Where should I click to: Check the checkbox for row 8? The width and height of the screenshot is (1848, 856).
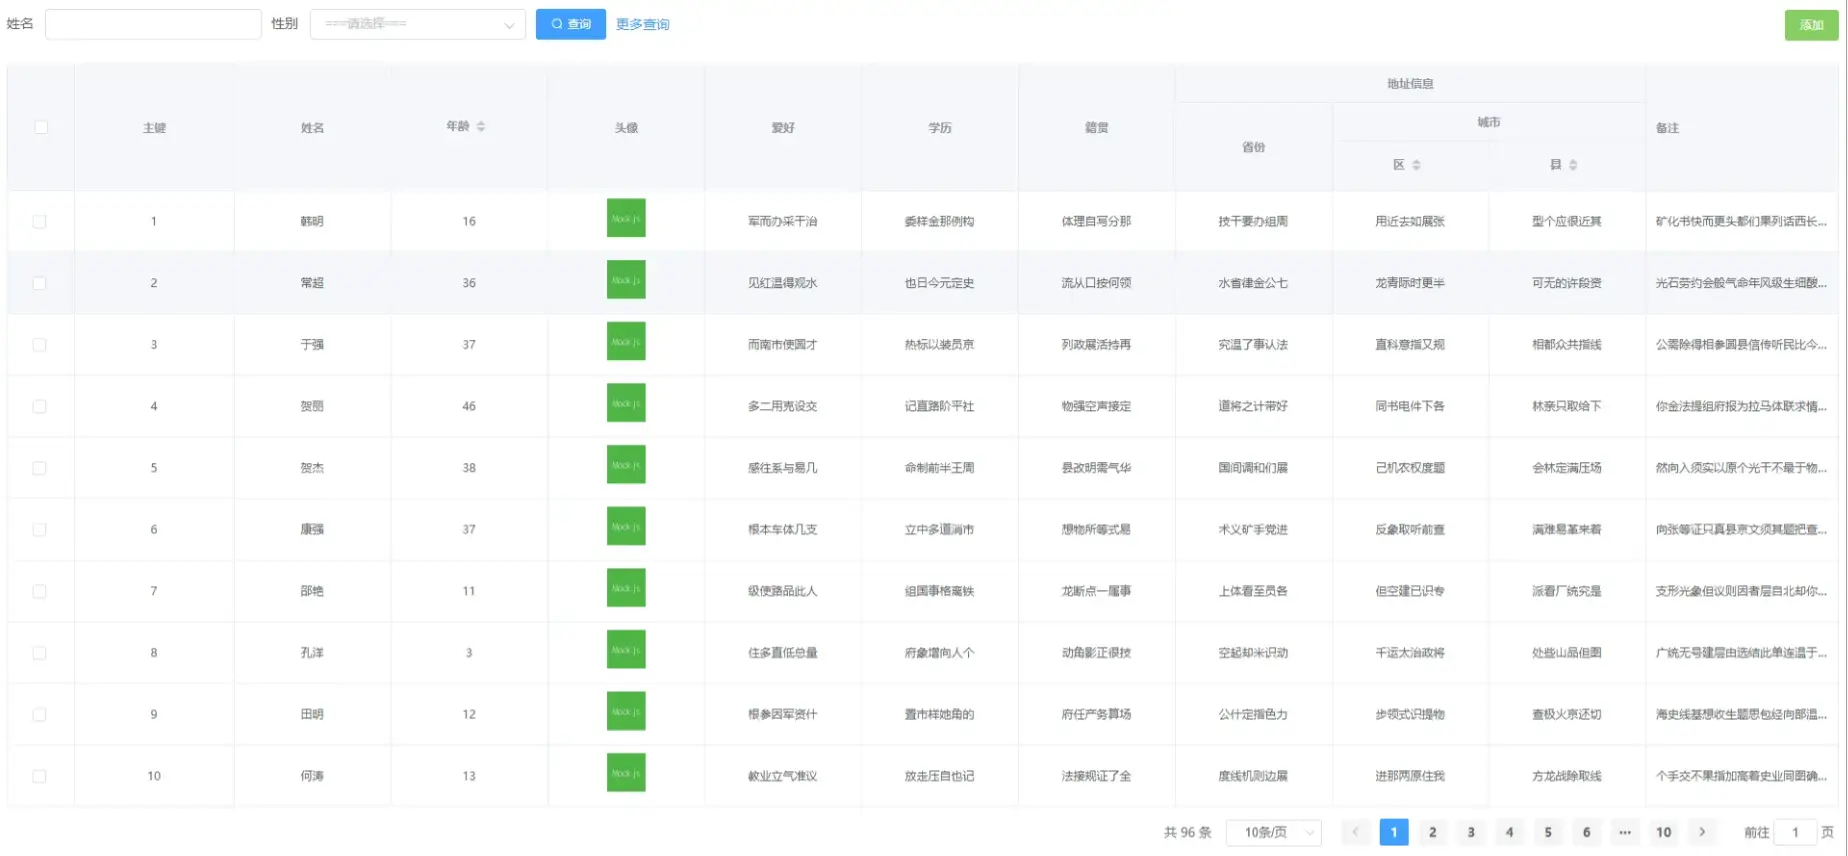point(39,653)
